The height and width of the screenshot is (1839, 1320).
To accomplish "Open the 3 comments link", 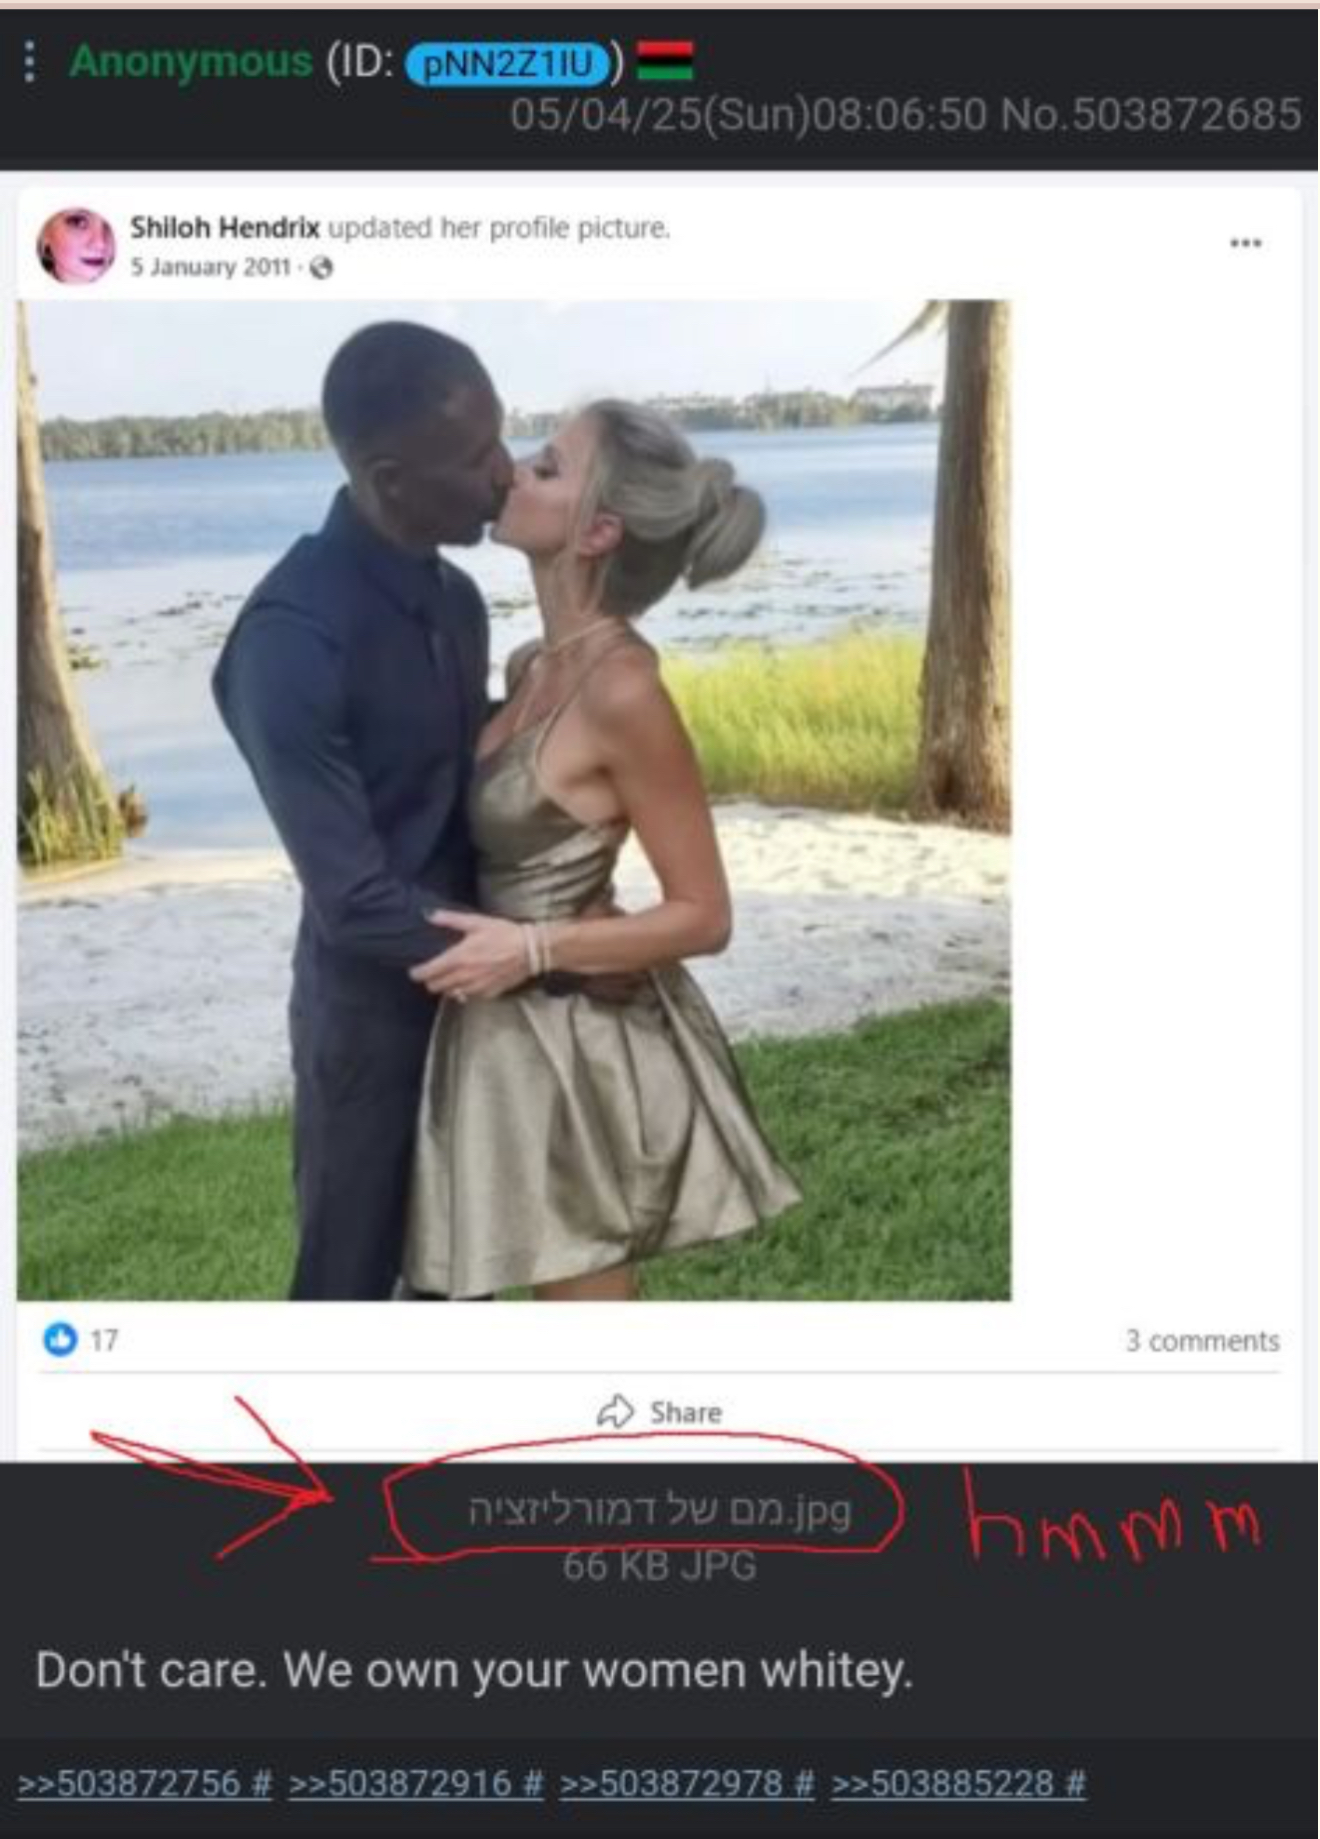I will (x=1202, y=1341).
